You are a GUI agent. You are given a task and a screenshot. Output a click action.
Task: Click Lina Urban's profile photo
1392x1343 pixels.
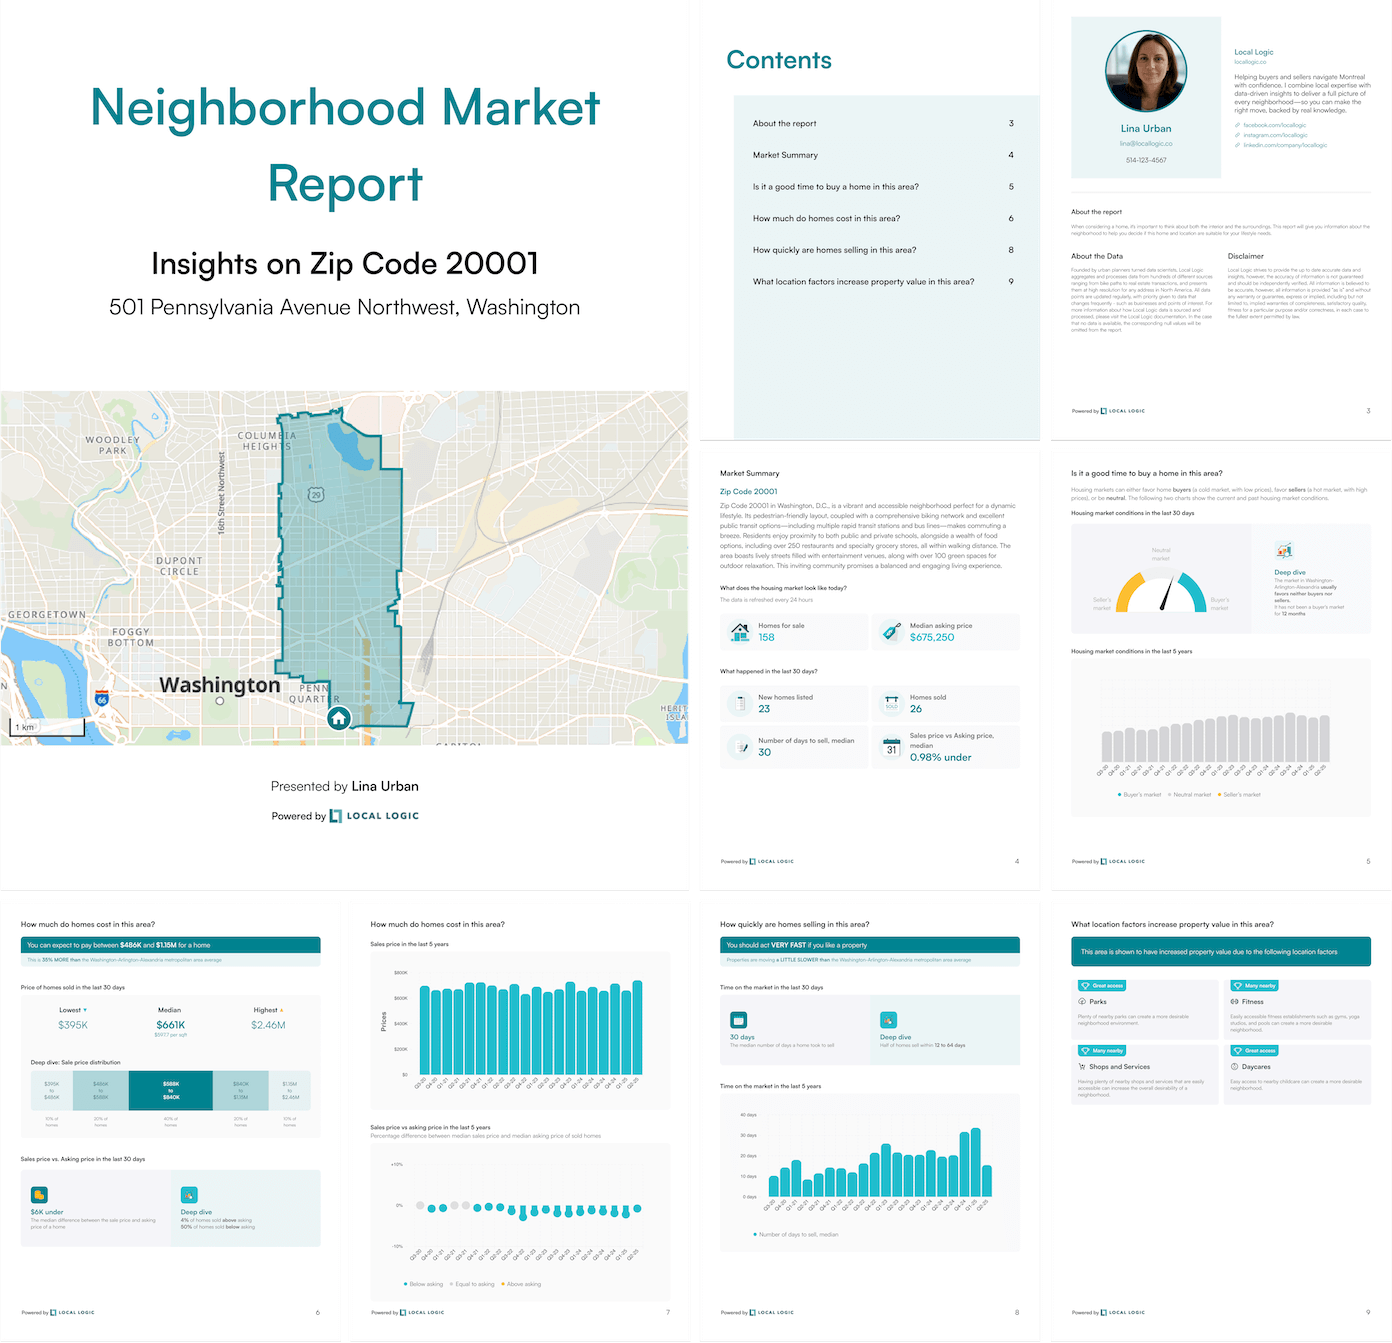click(1146, 71)
